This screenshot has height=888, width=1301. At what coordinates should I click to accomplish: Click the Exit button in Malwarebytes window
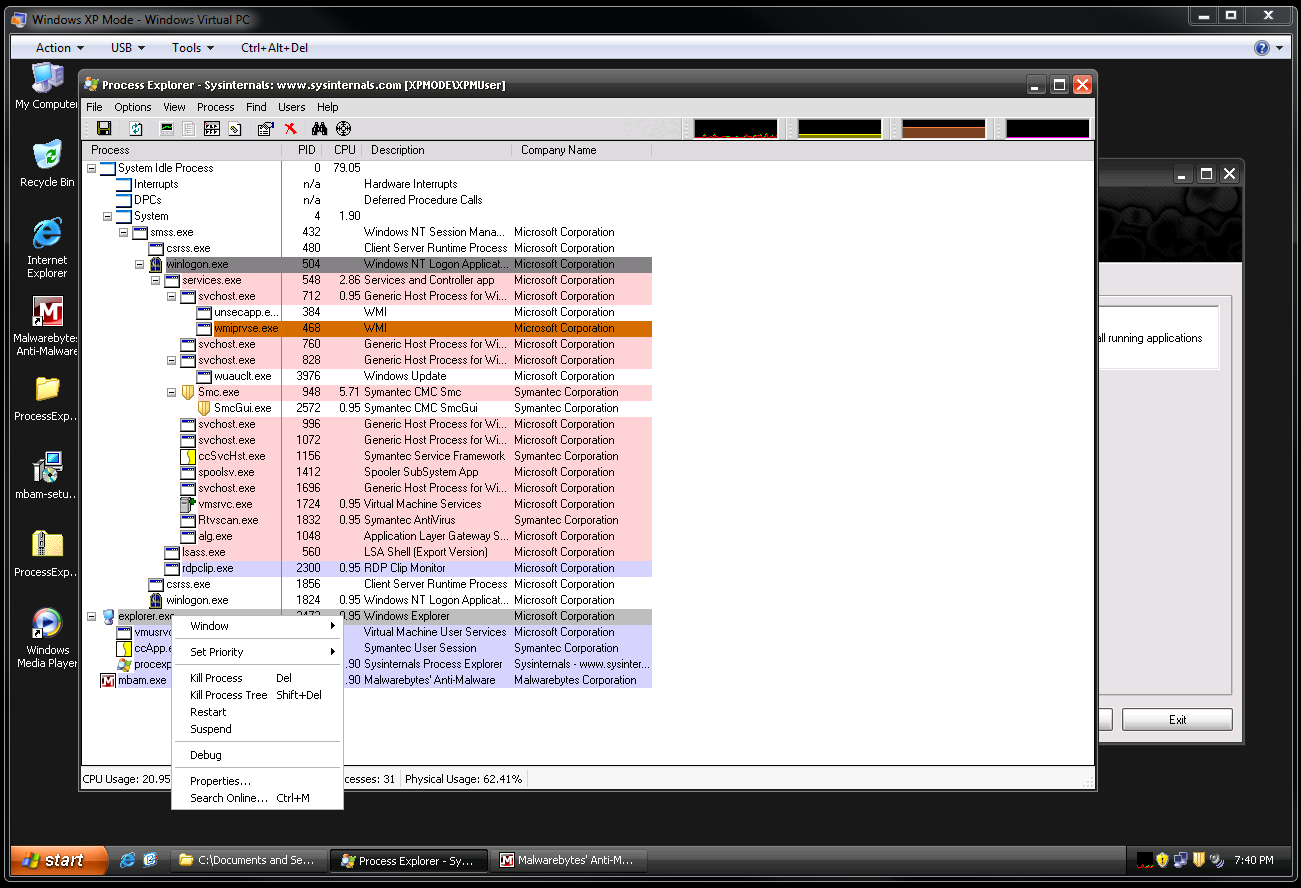pos(1176,720)
